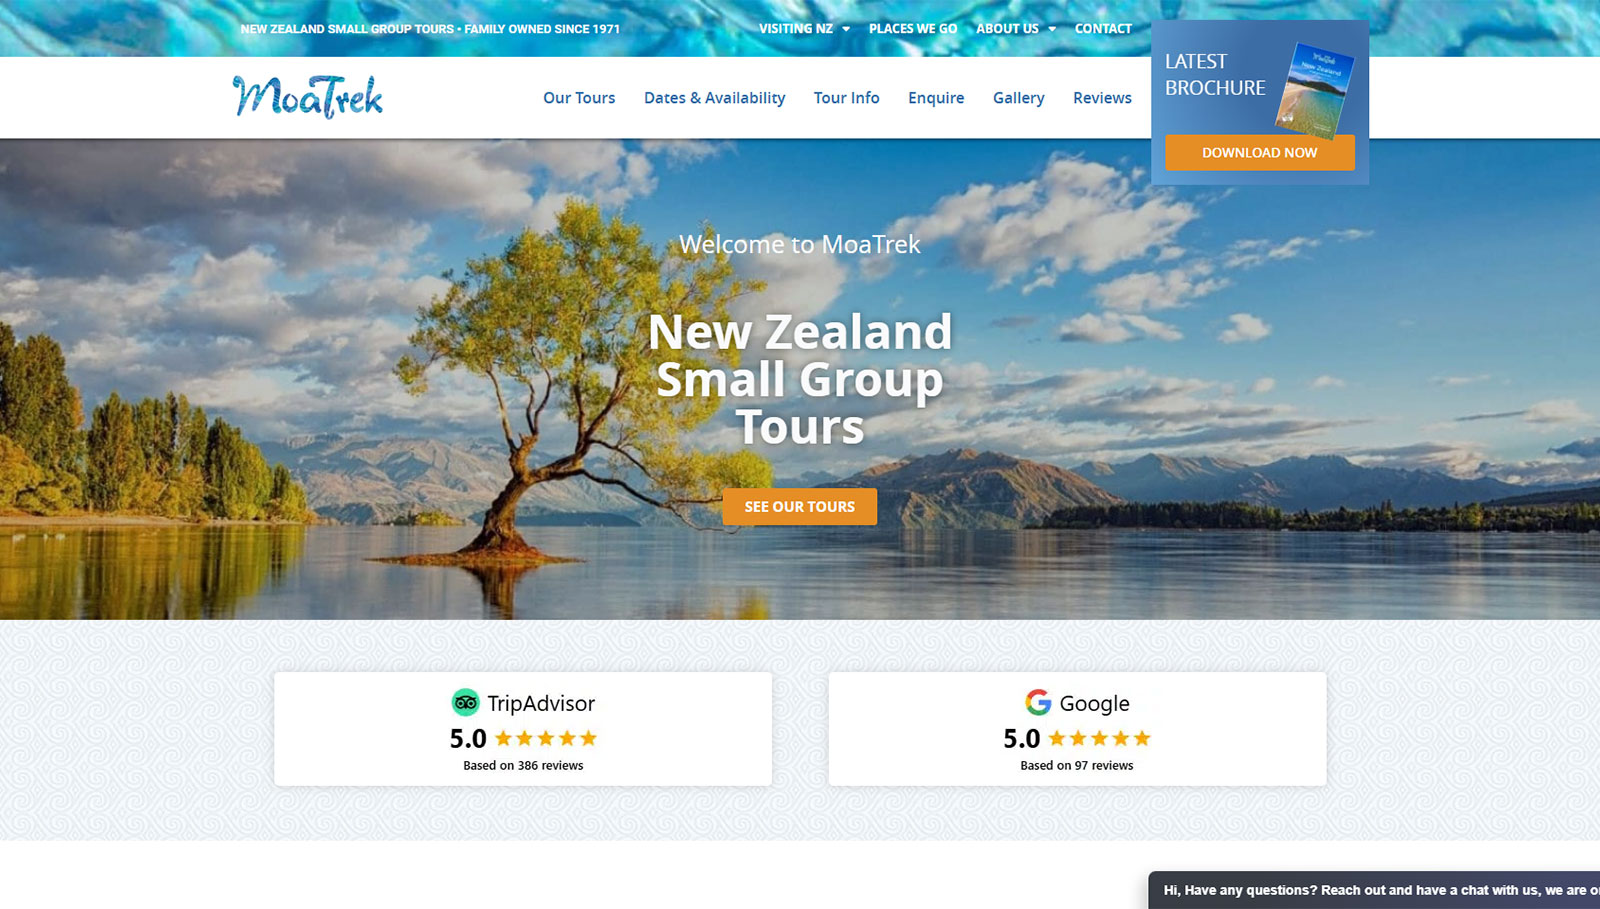Open the Contact page link
1600x909 pixels.
(x=1103, y=29)
